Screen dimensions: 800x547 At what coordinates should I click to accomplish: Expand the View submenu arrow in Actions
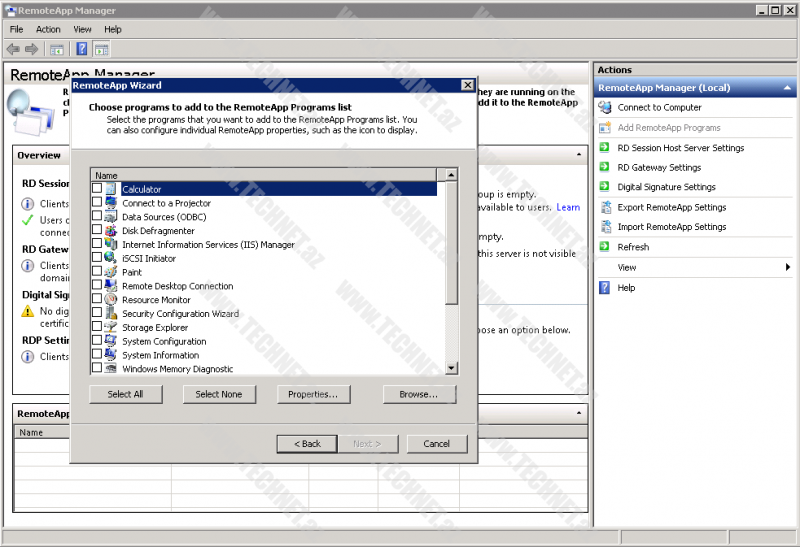coord(788,268)
